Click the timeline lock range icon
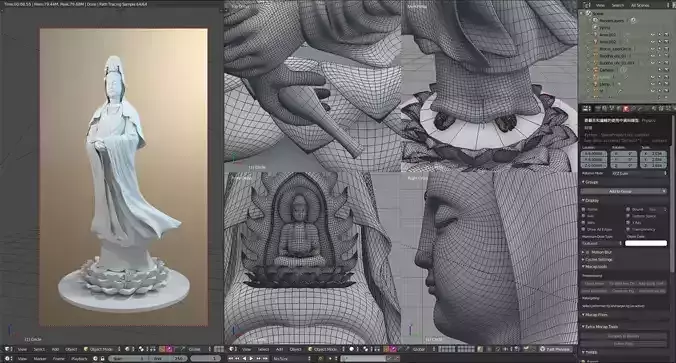The image size is (676, 363). coord(103,359)
